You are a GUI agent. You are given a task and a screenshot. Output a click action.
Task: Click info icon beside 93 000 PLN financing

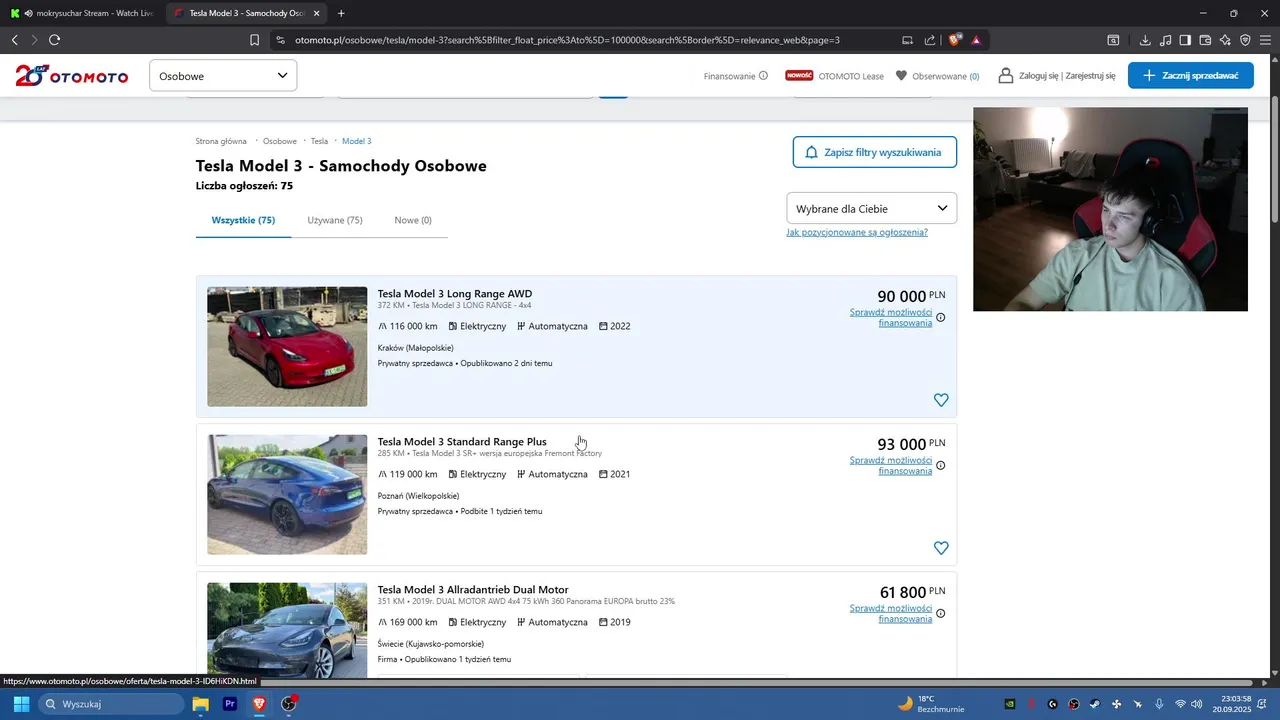941,465
